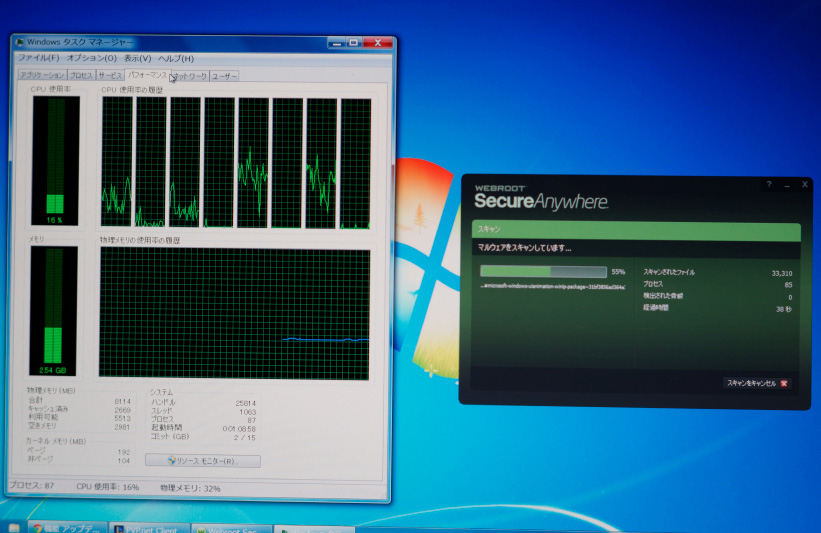This screenshot has width=821, height=533.
Task: Click the 利用可能 5513 row
Action: (79, 418)
